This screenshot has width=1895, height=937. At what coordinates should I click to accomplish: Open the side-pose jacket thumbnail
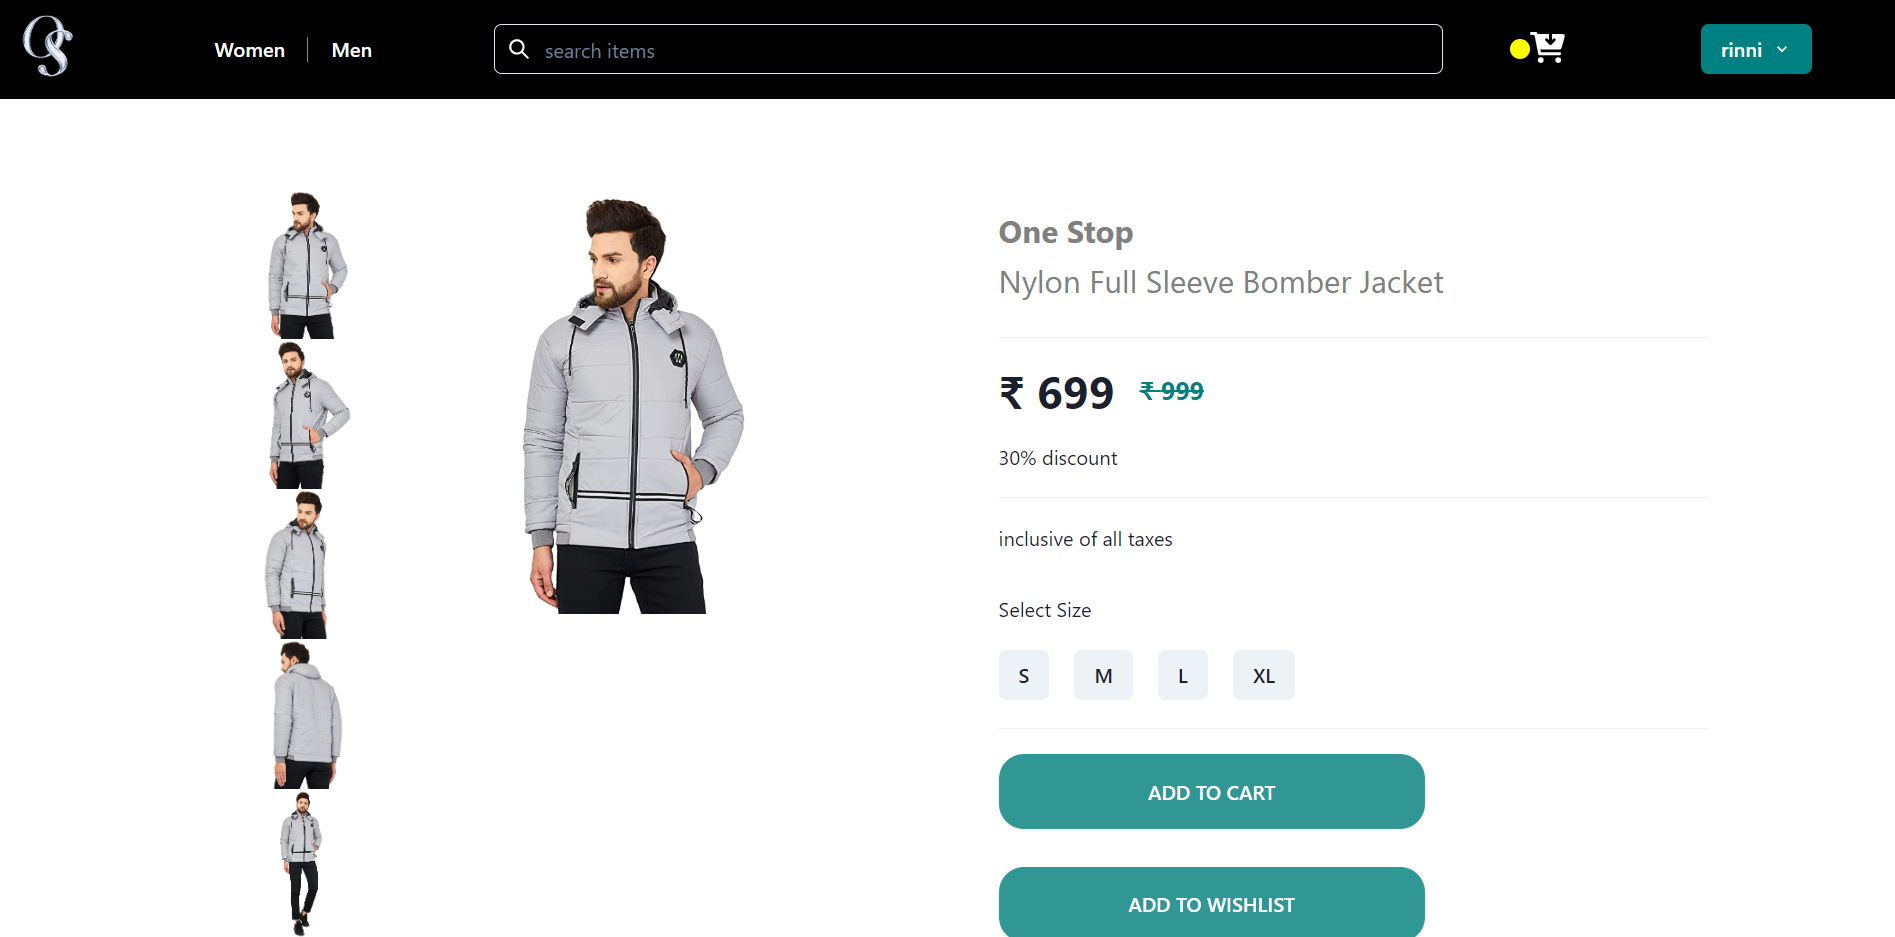305,415
